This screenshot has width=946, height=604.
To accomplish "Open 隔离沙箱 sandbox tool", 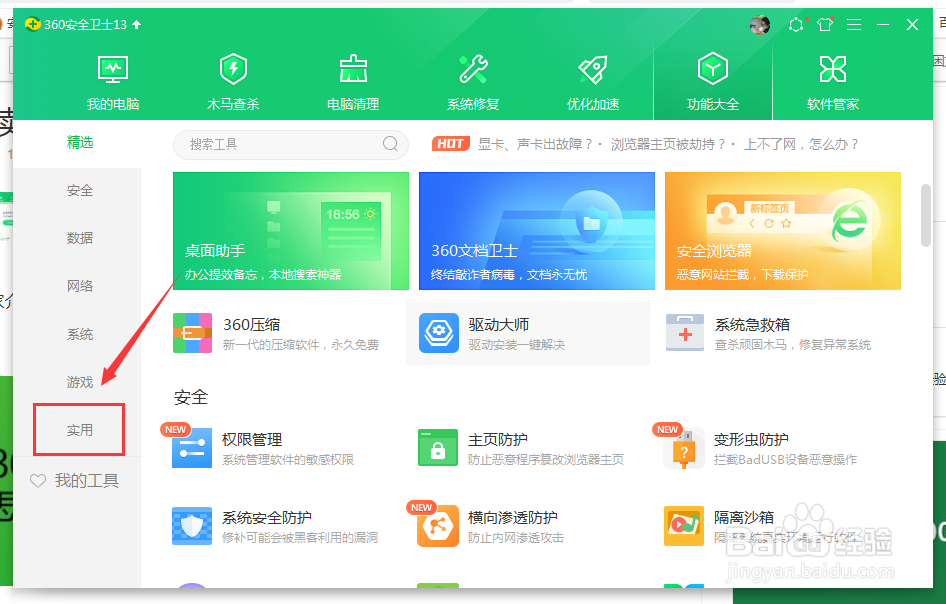I will pos(760,526).
